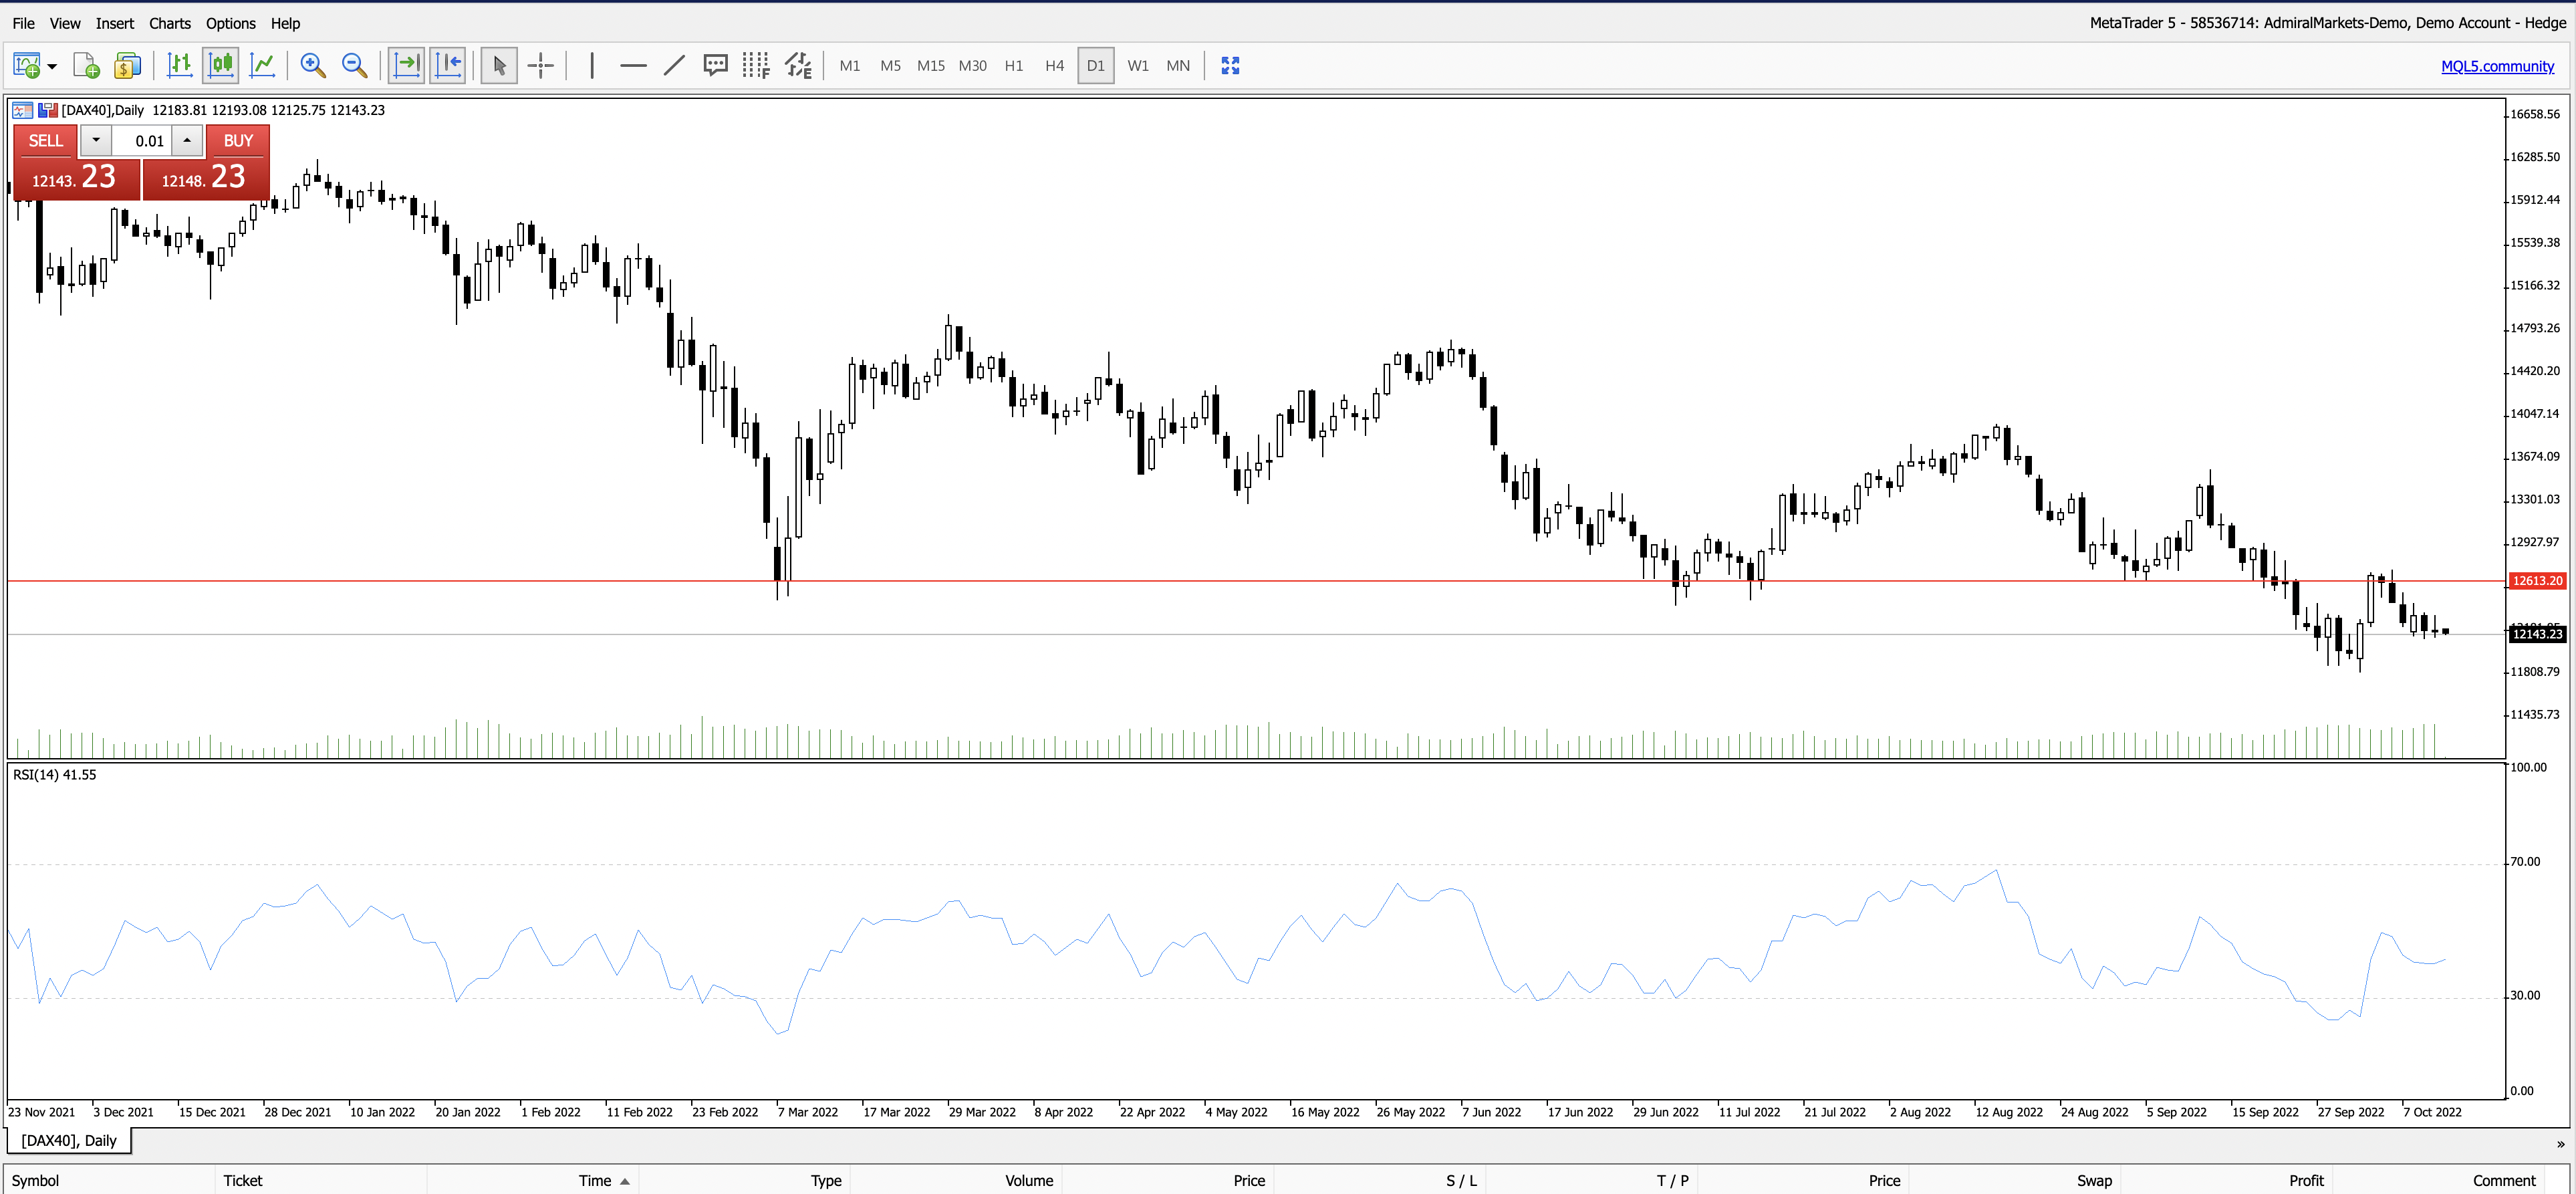
Task: Increase lot volume with up arrow
Action: (187, 141)
